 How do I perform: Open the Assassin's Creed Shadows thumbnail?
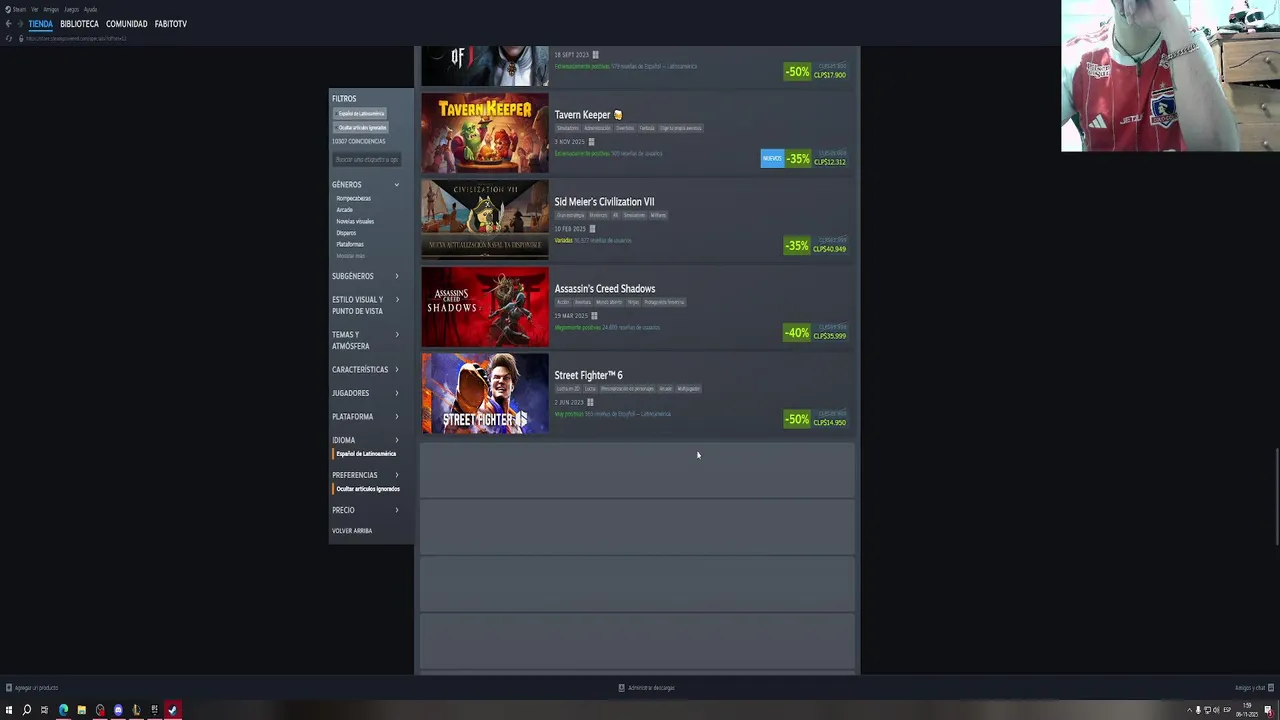[485, 307]
